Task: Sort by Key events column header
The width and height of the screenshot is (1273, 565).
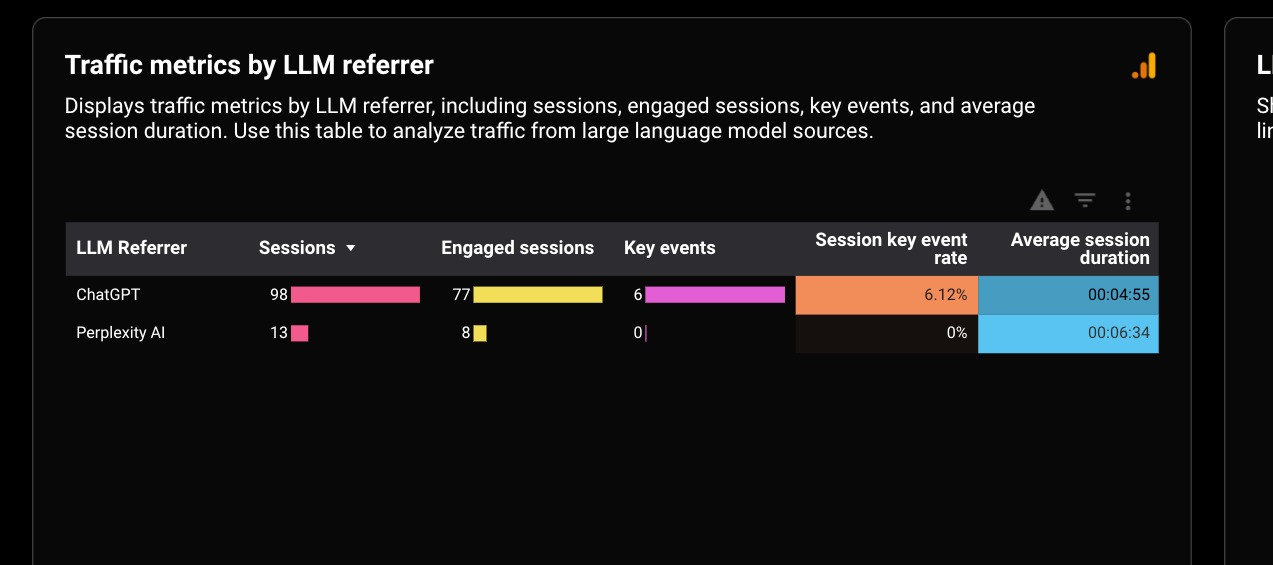Action: [670, 248]
